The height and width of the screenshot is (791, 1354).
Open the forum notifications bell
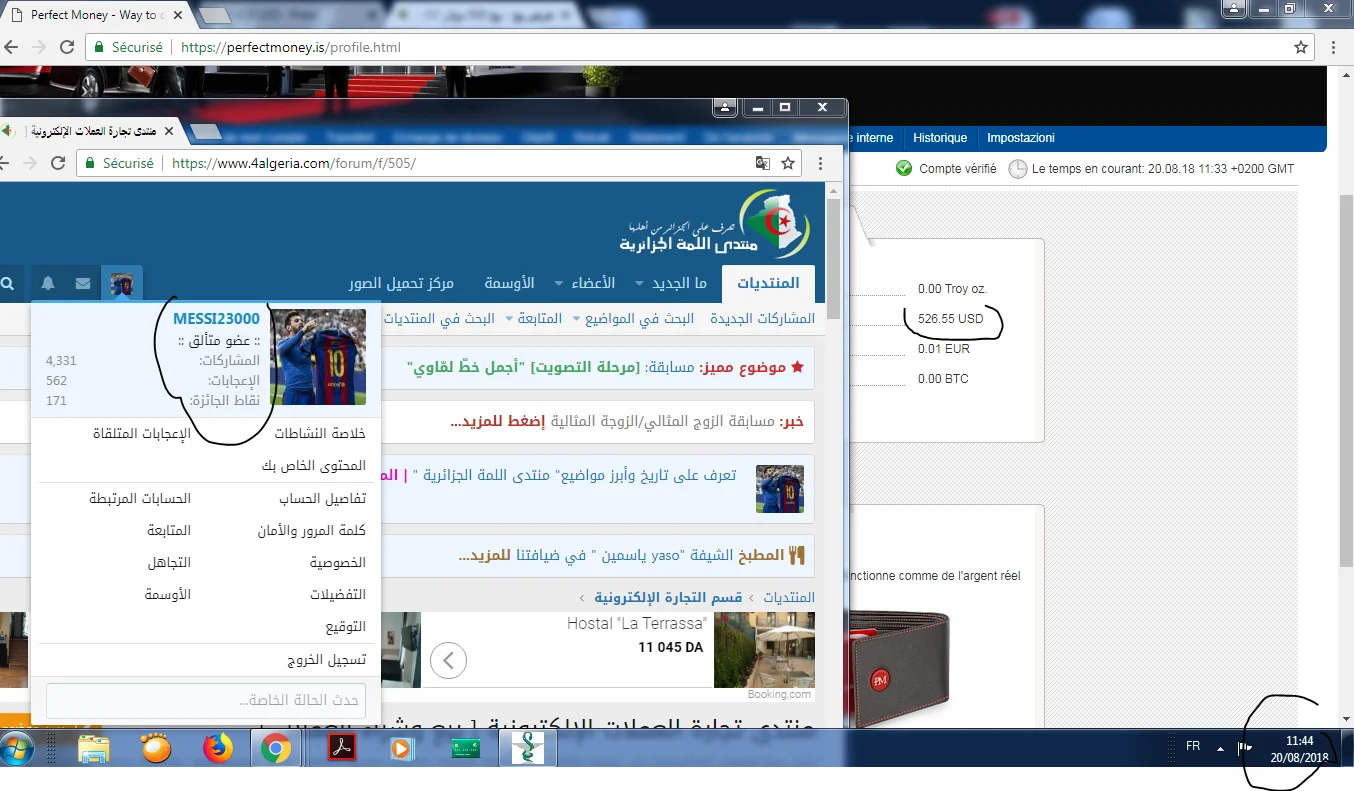pyautogui.click(x=48, y=284)
